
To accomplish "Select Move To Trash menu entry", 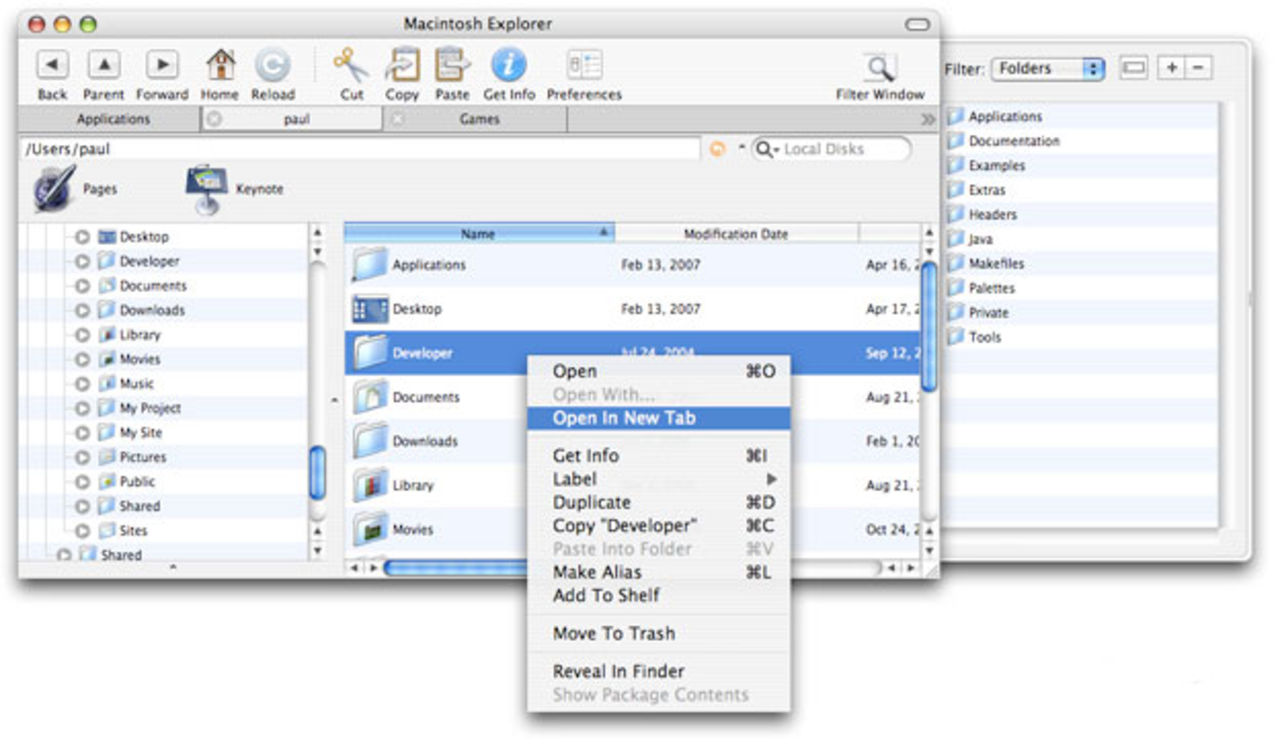I will 613,633.
